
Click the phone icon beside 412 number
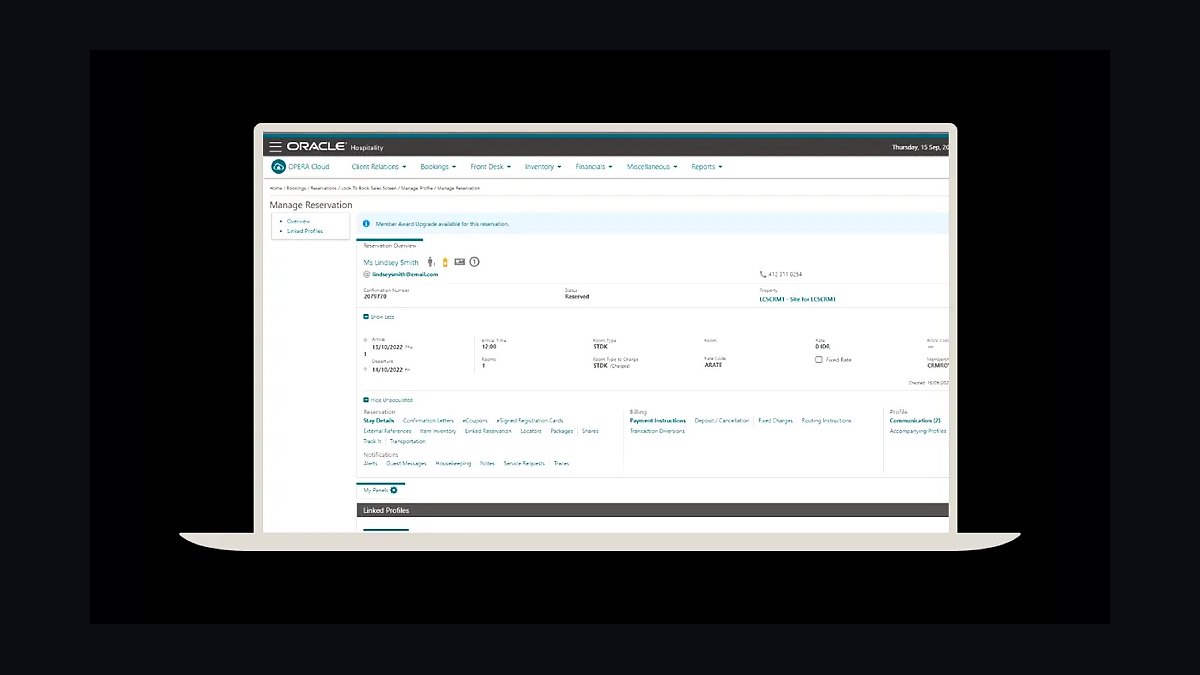[763, 274]
